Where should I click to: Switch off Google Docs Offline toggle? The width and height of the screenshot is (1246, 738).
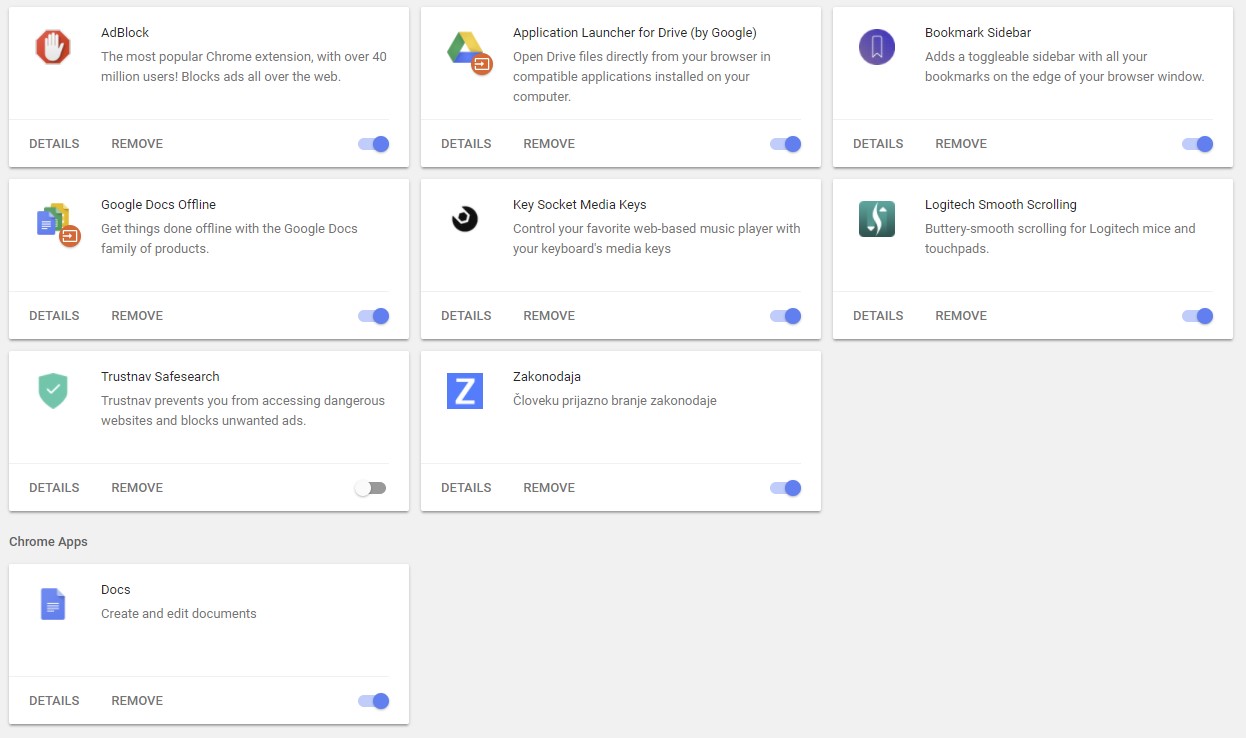coord(374,316)
